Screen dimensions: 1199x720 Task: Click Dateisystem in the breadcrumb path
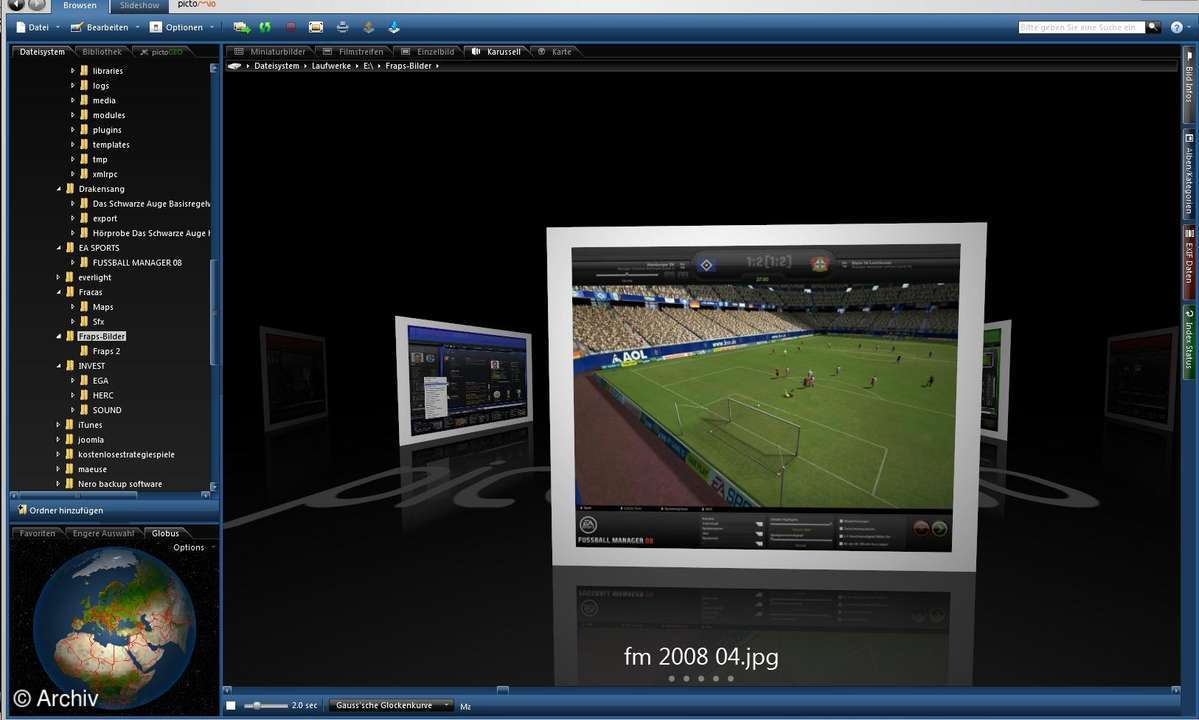coord(277,66)
